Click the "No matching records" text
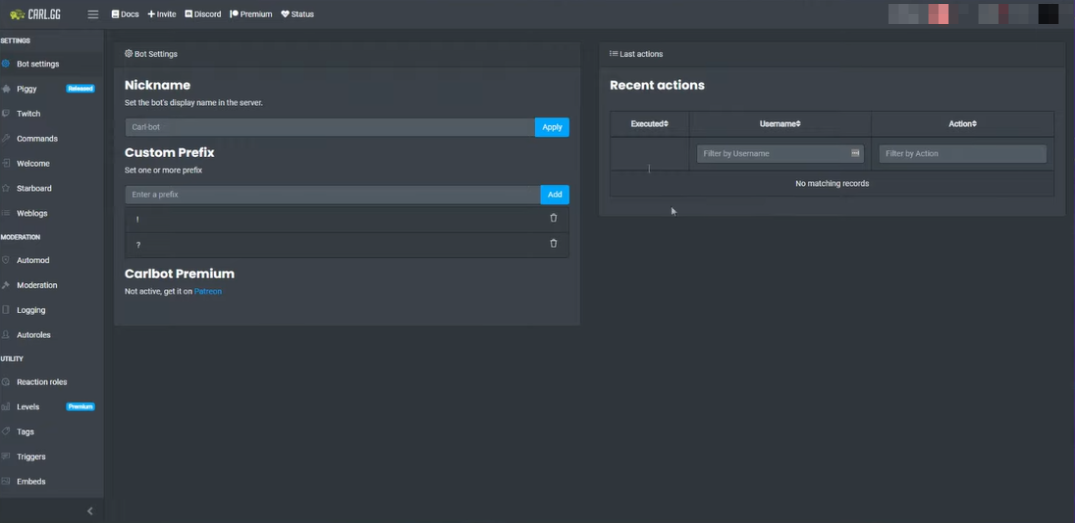This screenshot has width=1075, height=523. pyautogui.click(x=832, y=184)
